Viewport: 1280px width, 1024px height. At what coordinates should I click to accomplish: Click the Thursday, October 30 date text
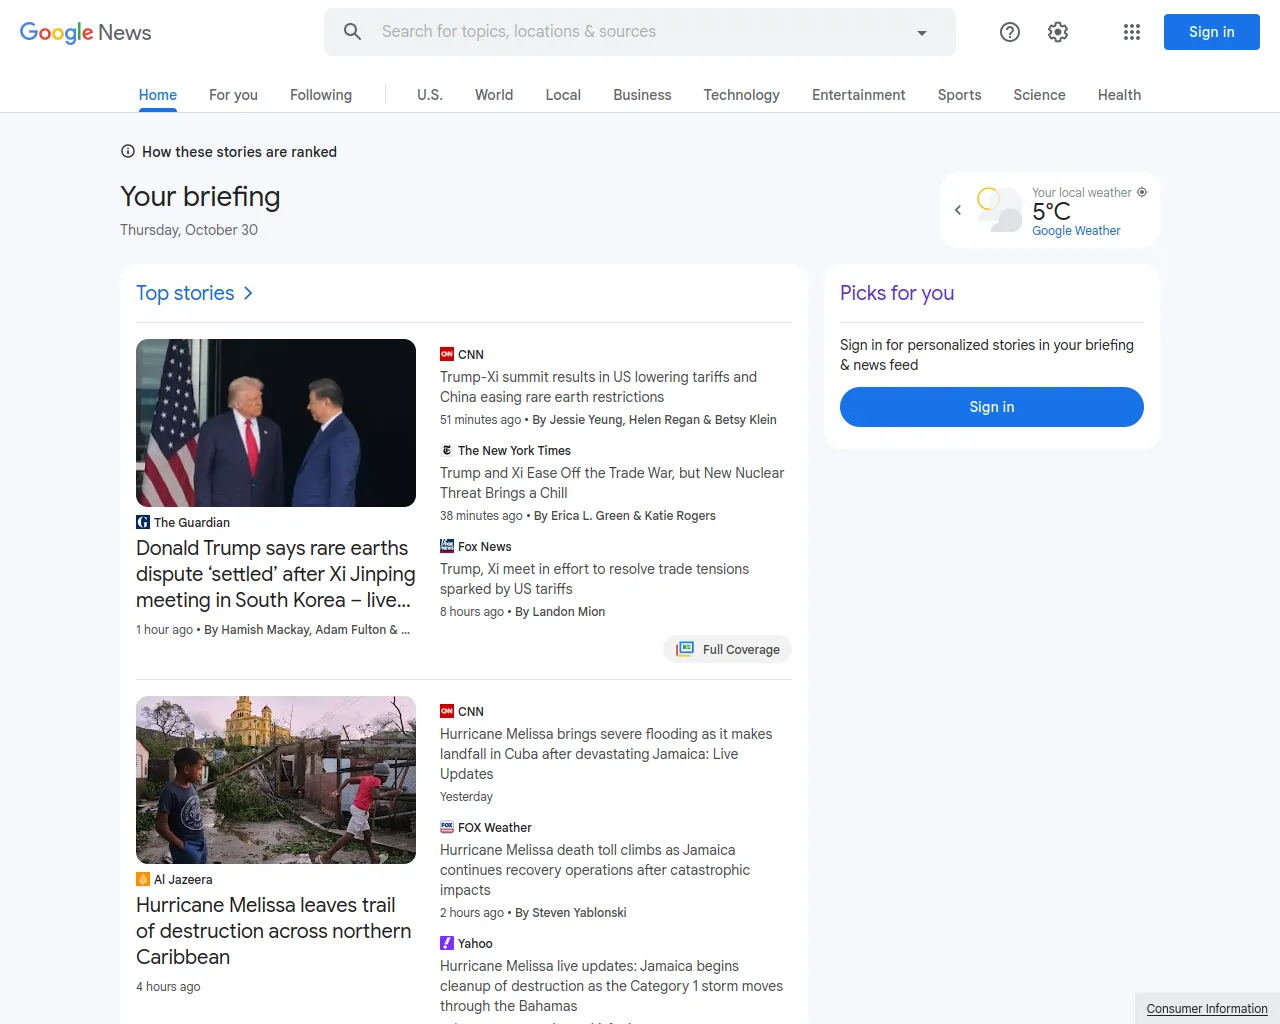[x=189, y=230]
